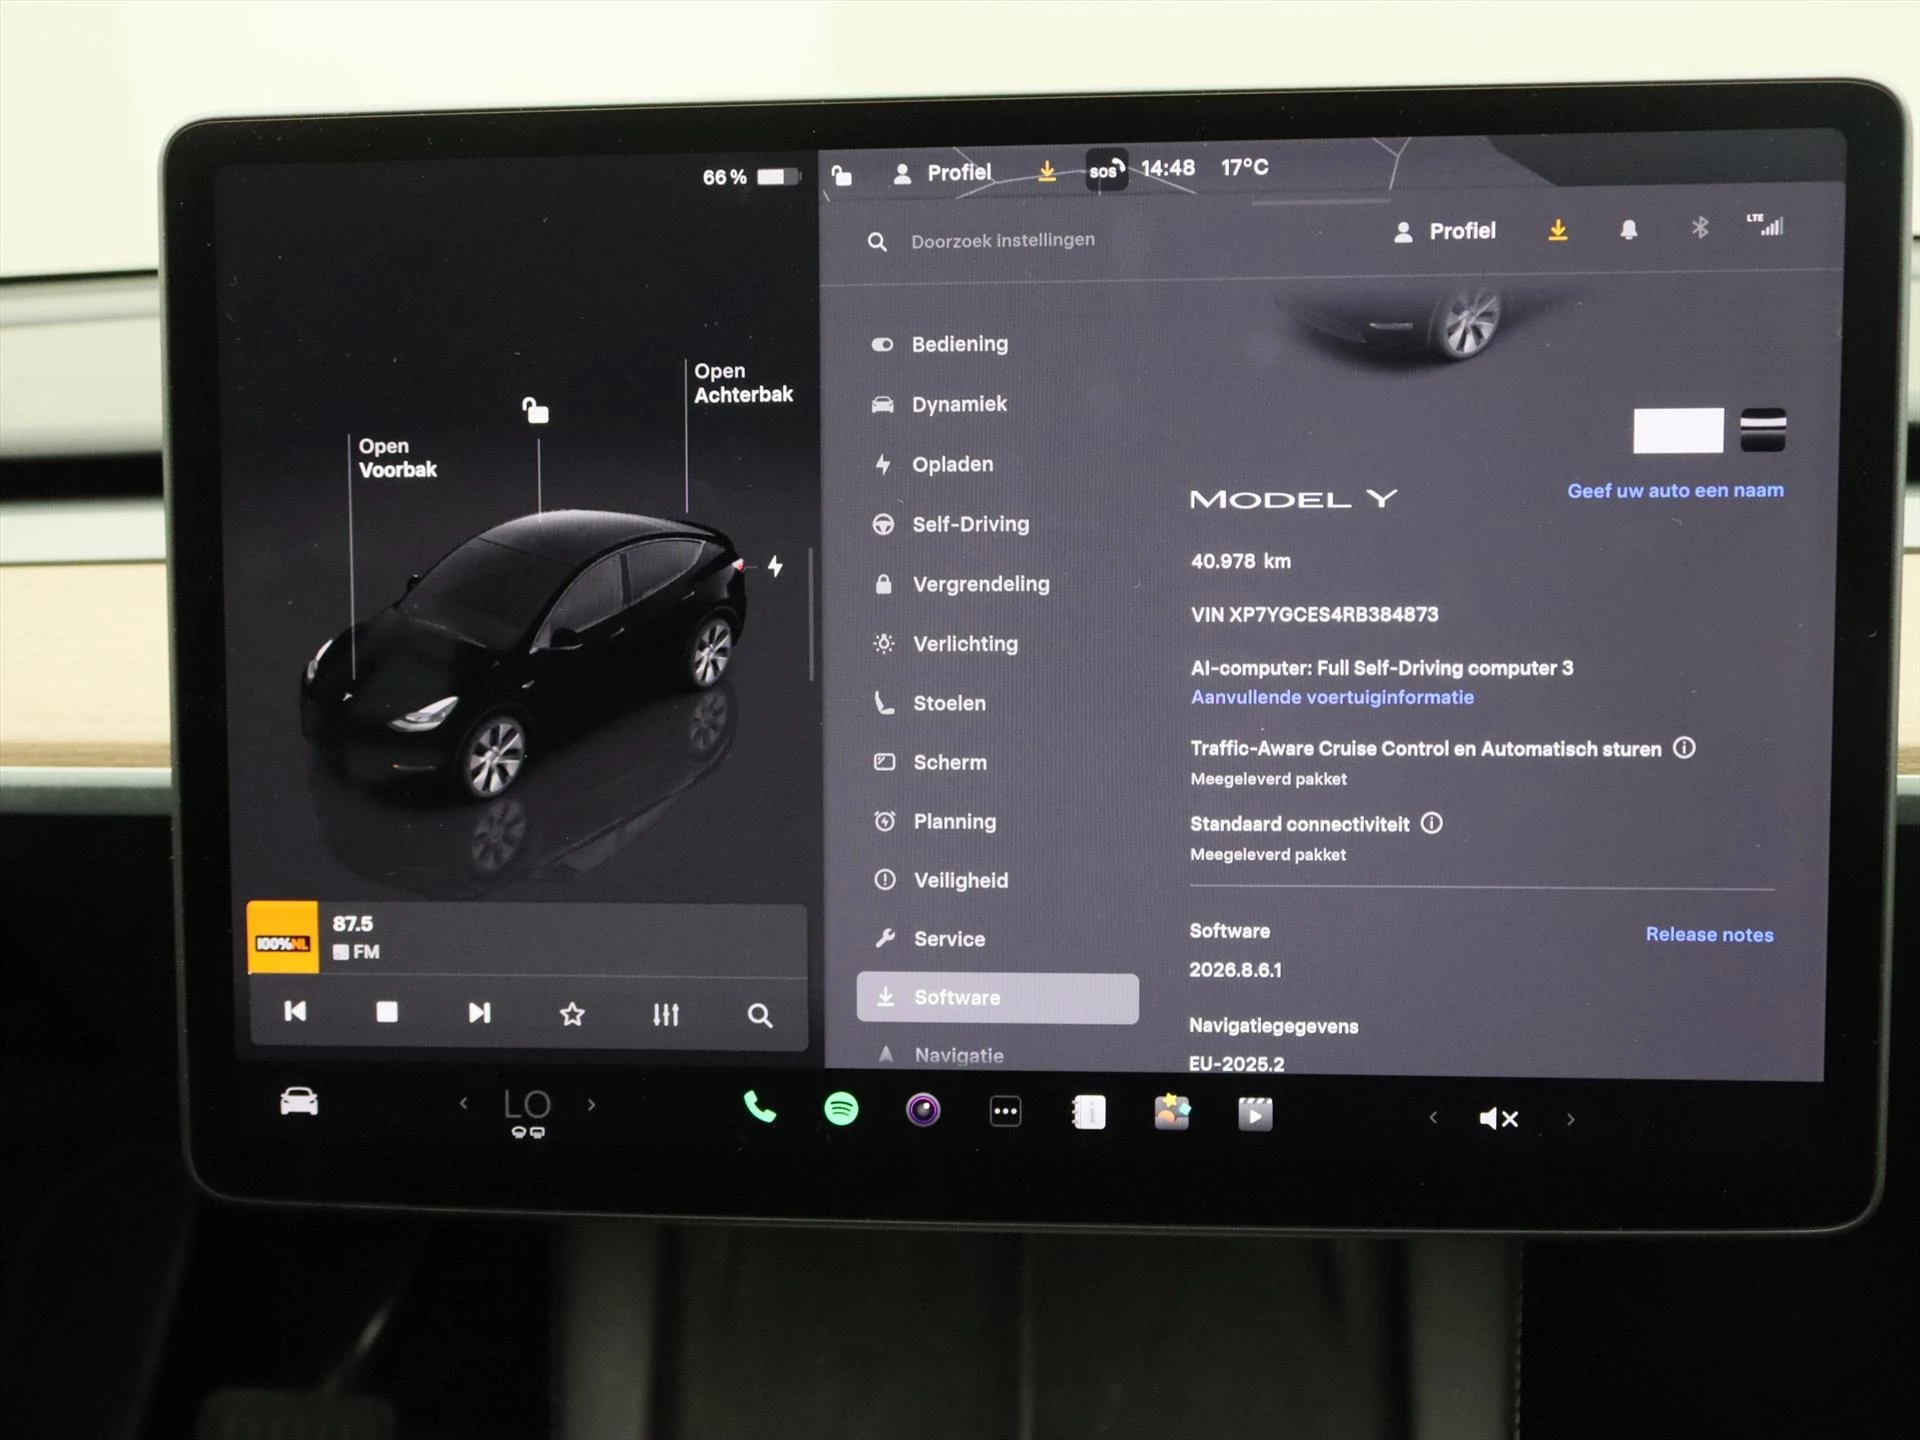Open the Spotify app

point(841,1109)
